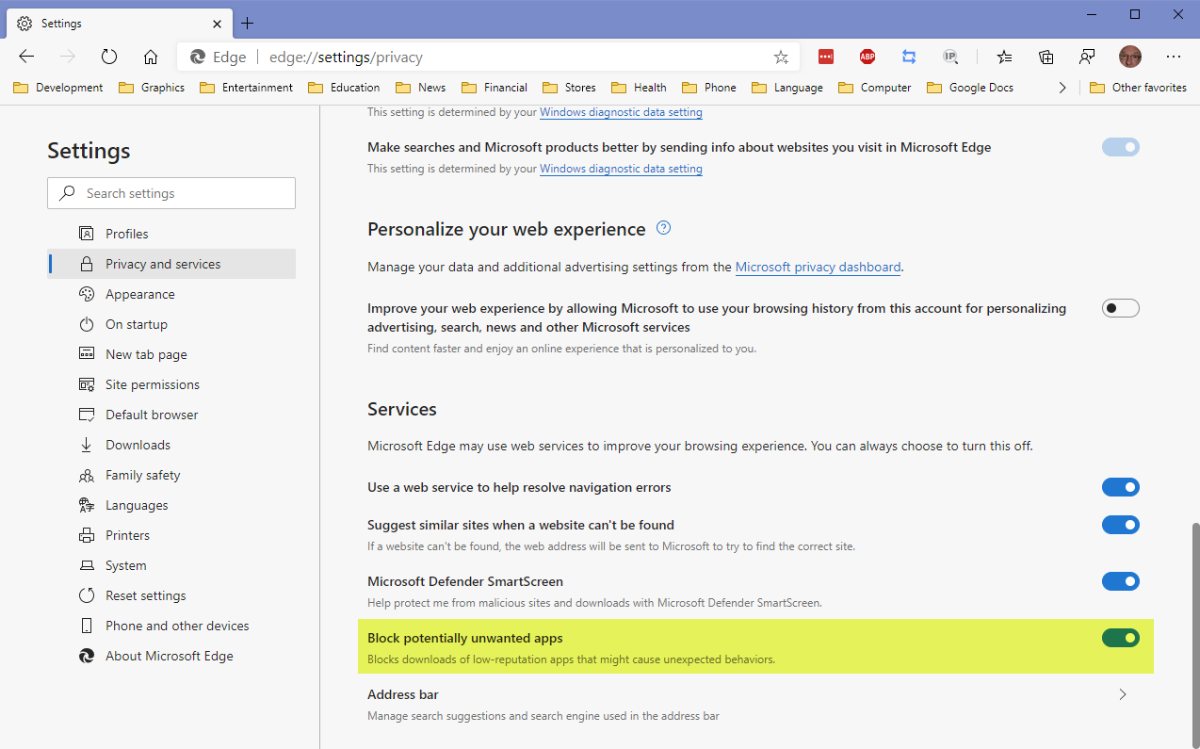
Task: Open About Microsoft Edge page
Action: 171,656
